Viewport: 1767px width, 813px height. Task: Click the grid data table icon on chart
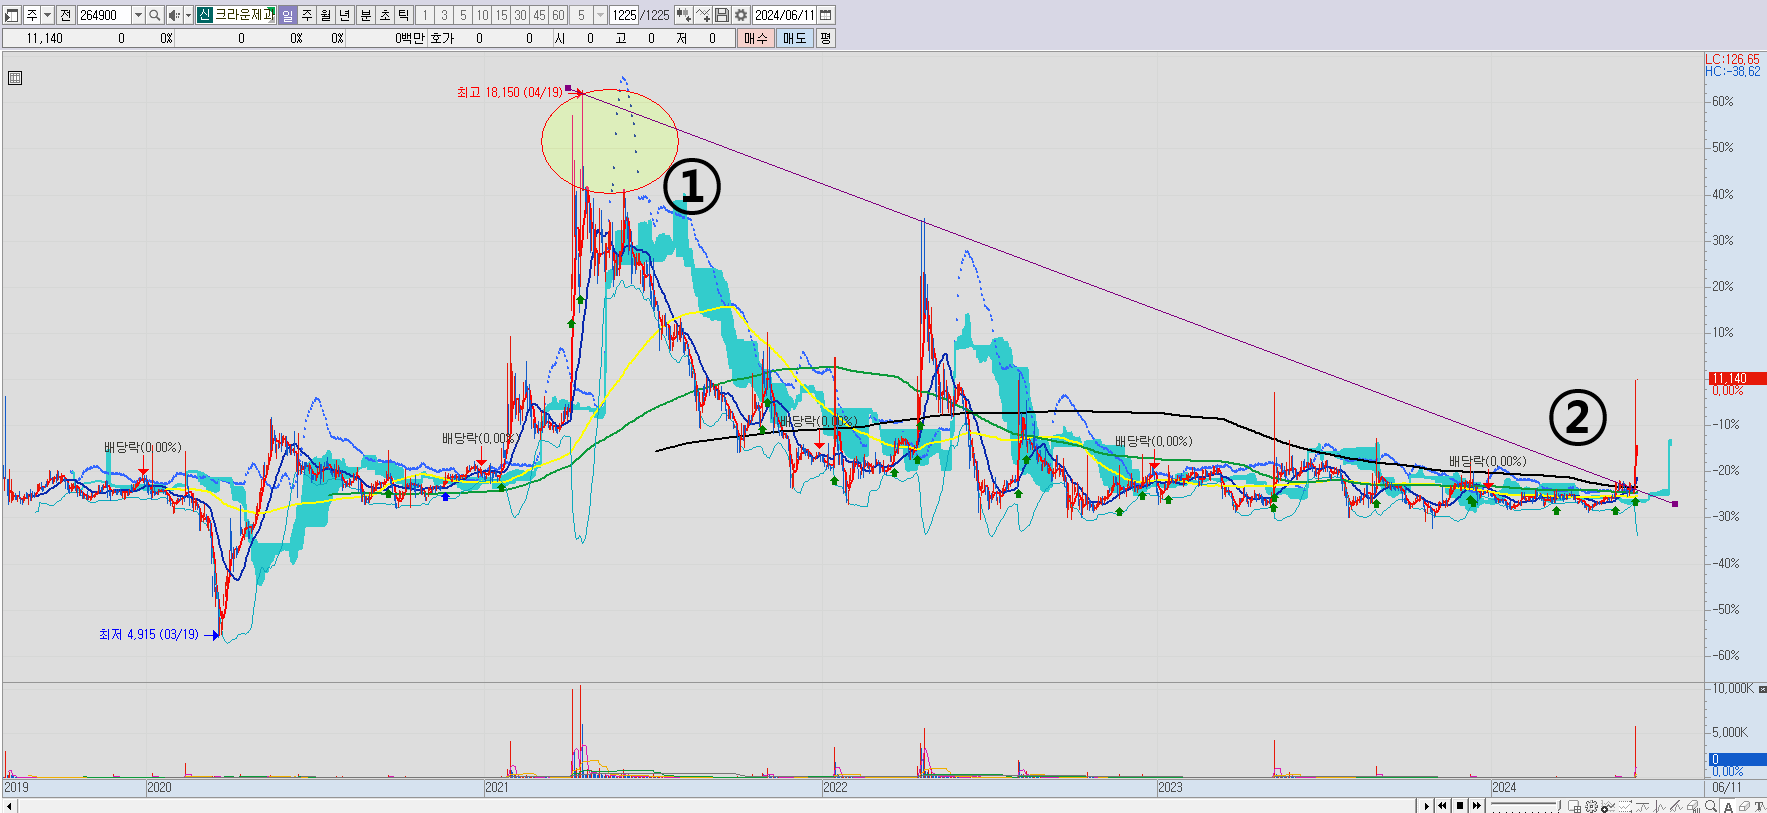pos(15,78)
